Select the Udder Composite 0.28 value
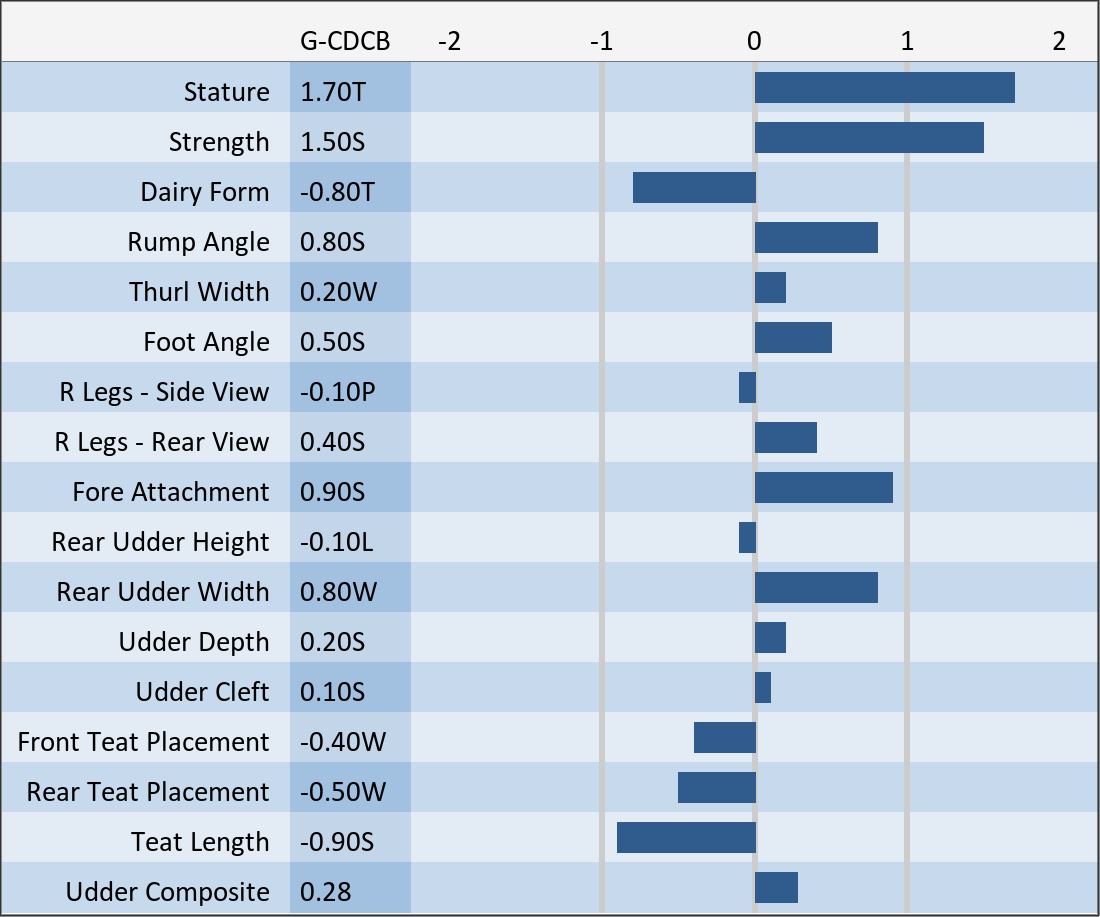Image resolution: width=1100 pixels, height=917 pixels. pos(326,892)
